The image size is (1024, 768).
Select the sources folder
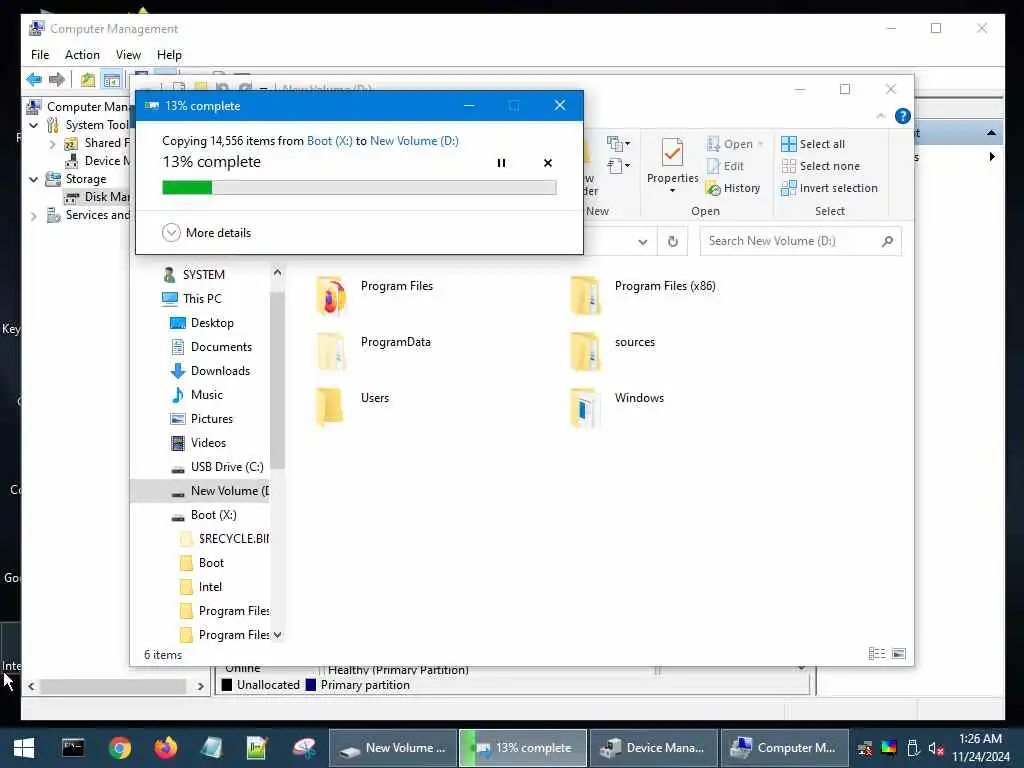[613, 351]
